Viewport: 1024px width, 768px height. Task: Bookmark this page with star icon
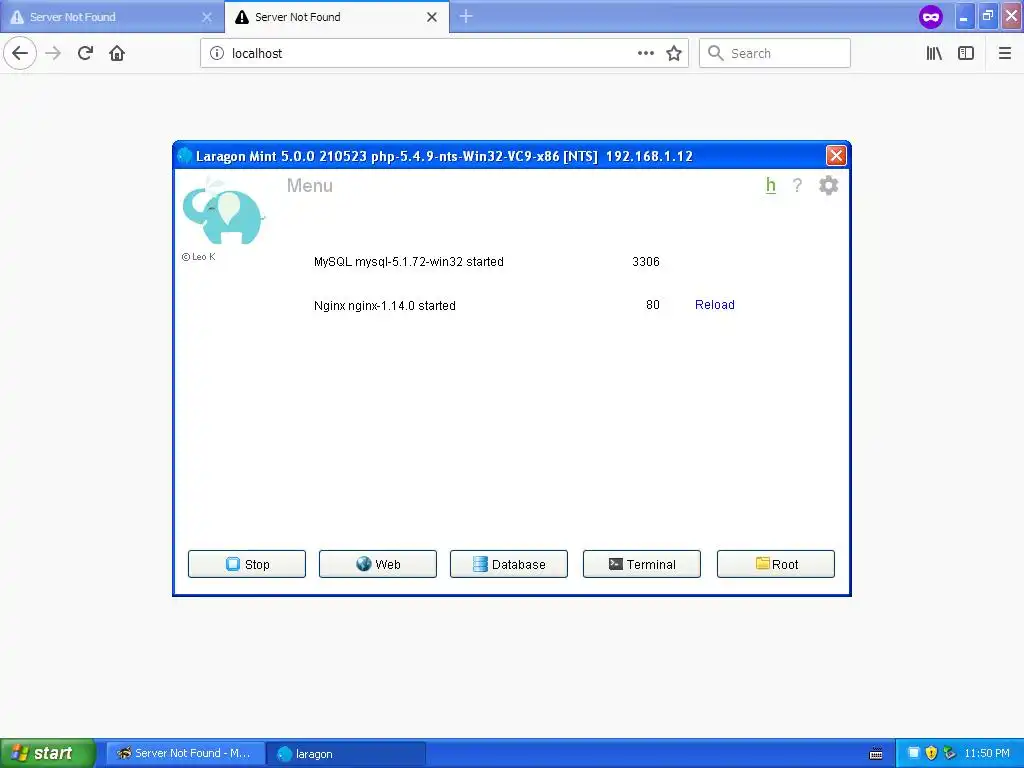coord(674,54)
